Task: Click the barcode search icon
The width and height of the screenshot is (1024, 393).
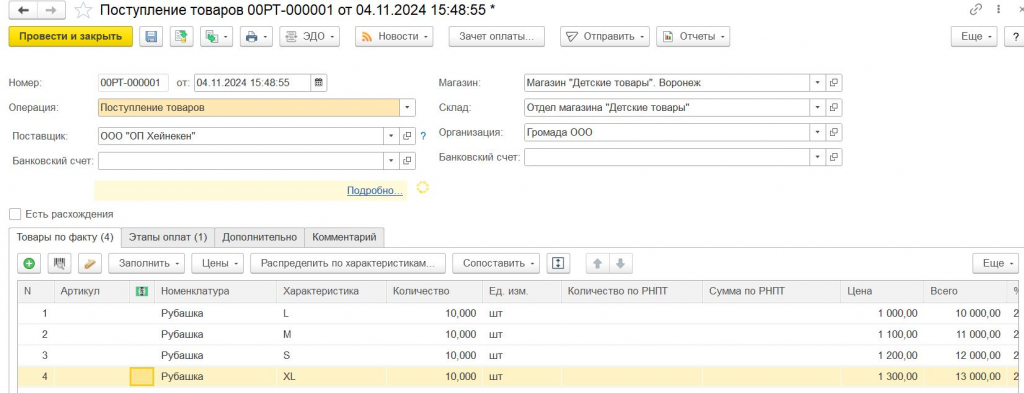Action: point(59,264)
